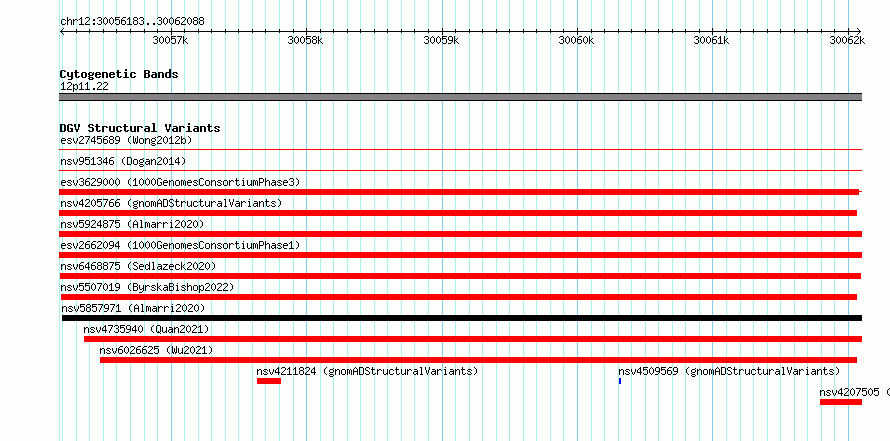The height and width of the screenshot is (441, 890).
Task: Click the 12p11.22 band label
Action: 84,87
